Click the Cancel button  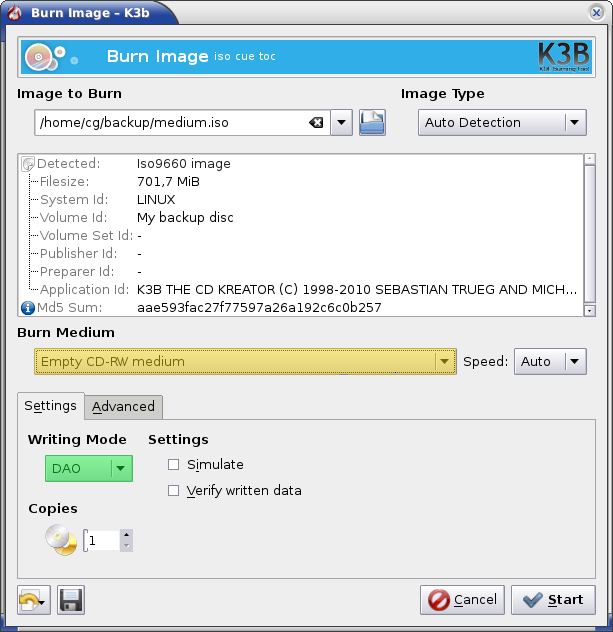(x=462, y=600)
